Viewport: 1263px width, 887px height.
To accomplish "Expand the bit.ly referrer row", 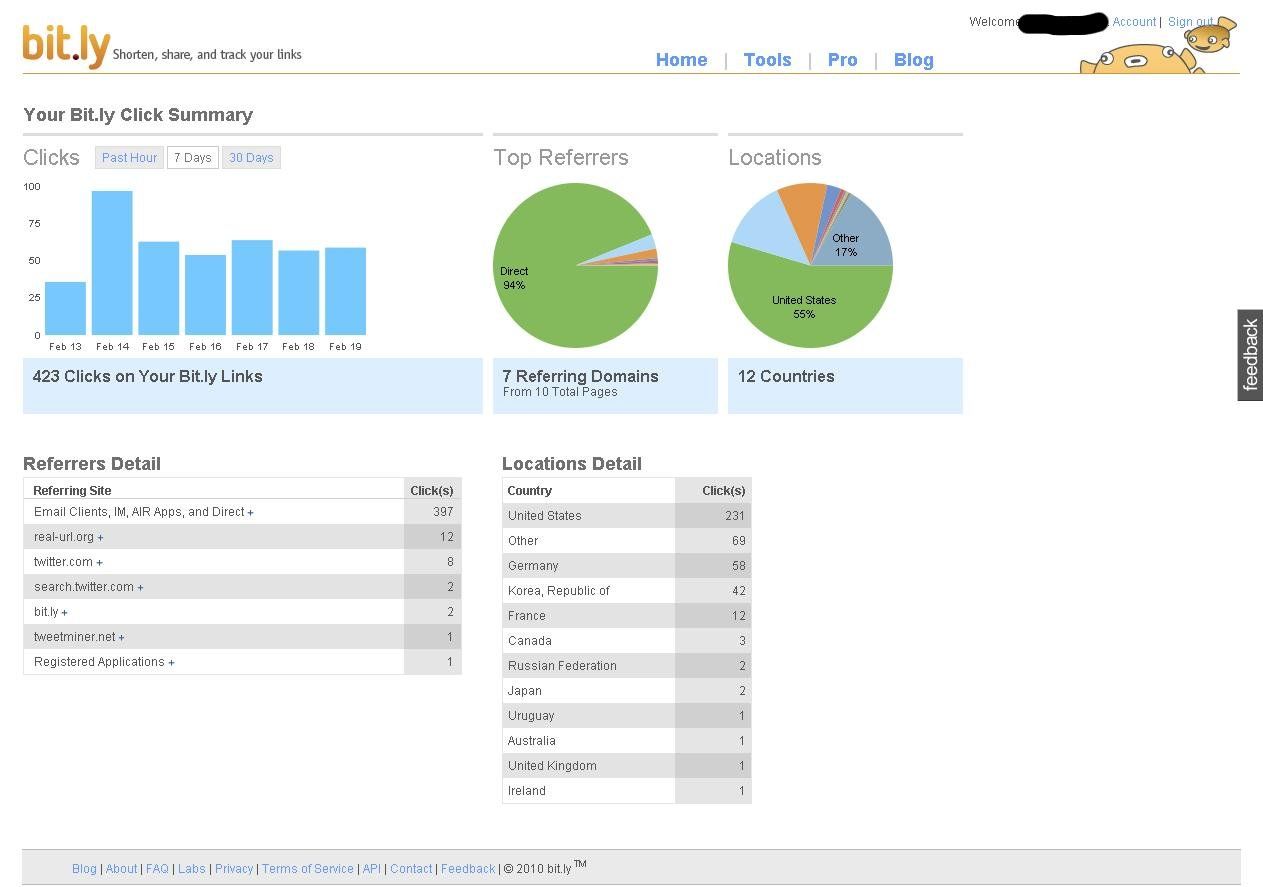I will point(64,613).
